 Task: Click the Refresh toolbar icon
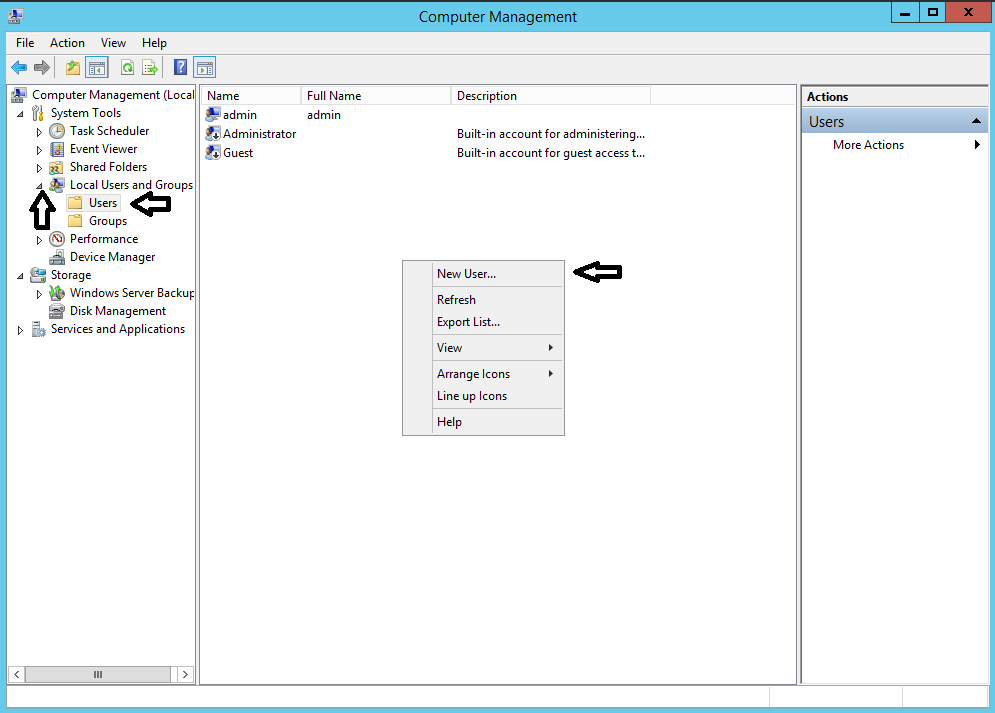tap(127, 68)
